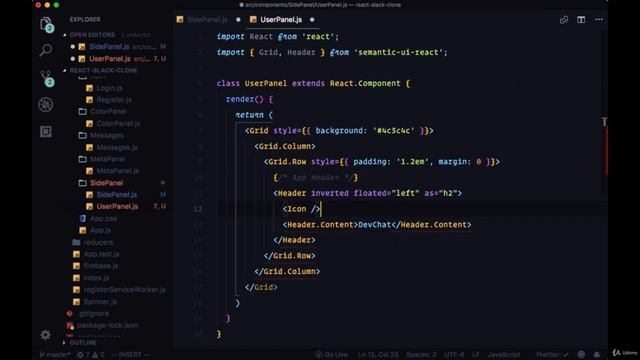The width and height of the screenshot is (640, 360).
Task: Open the Manage gear menu
Action: (x=46, y=335)
